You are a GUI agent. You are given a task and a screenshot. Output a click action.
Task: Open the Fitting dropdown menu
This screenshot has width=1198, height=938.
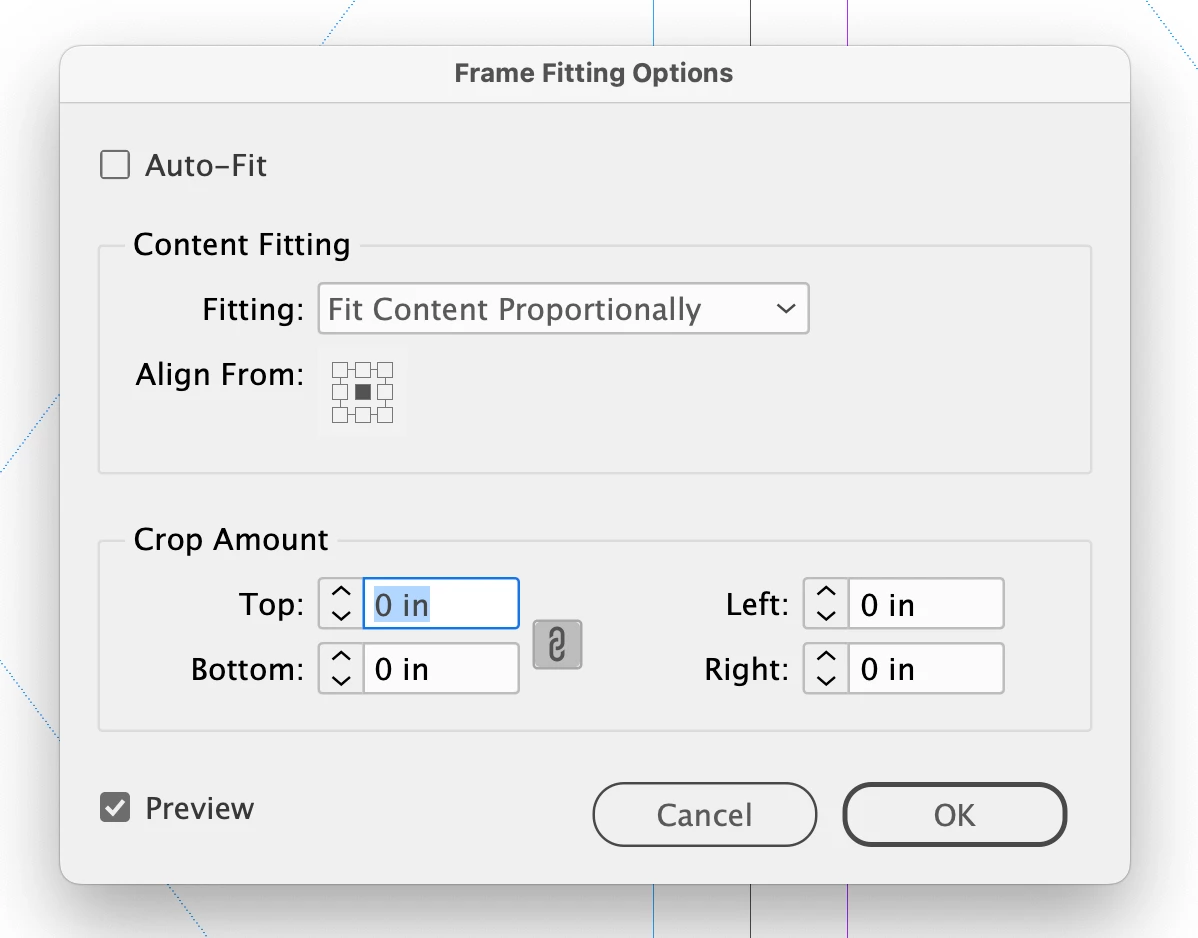coord(563,309)
